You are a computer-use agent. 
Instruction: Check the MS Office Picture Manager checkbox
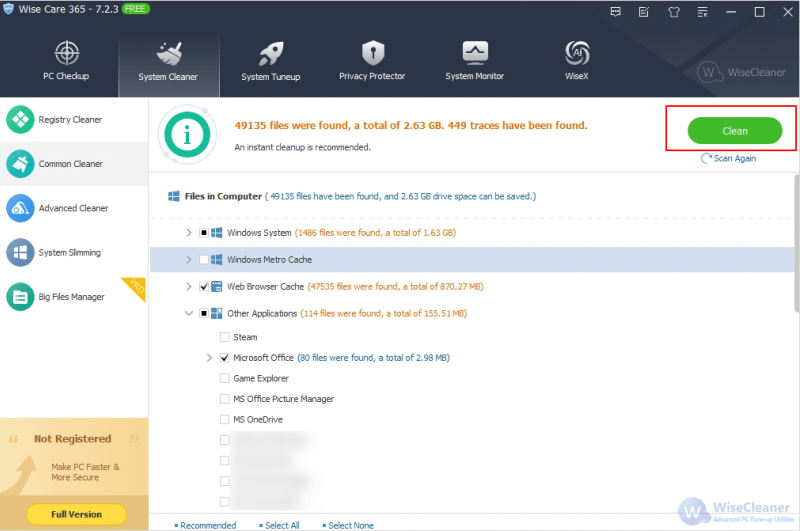(x=224, y=399)
